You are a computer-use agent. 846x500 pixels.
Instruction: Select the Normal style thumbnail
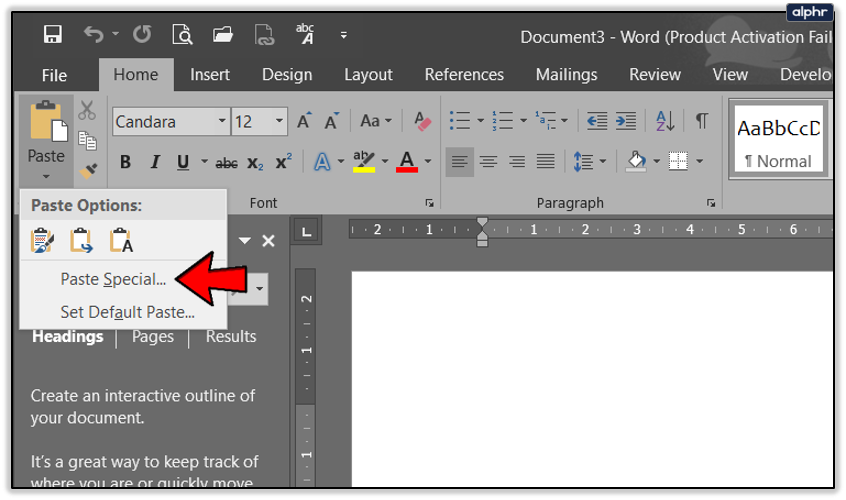click(x=779, y=140)
